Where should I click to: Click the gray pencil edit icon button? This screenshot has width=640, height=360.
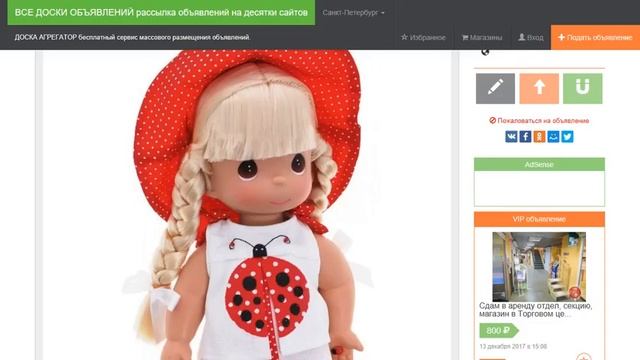[495, 89]
